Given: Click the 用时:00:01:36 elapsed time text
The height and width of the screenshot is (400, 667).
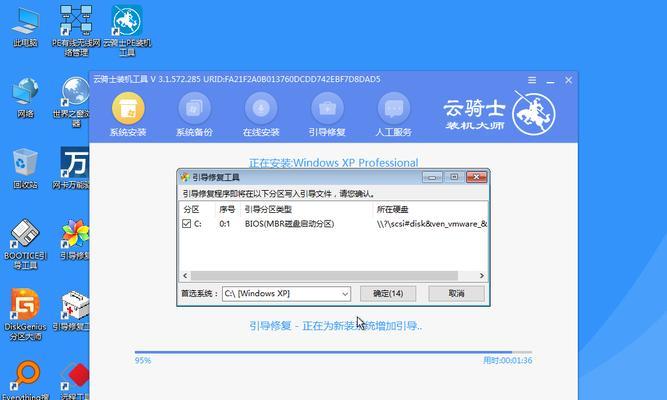Looking at the screenshot, I should 507,360.
